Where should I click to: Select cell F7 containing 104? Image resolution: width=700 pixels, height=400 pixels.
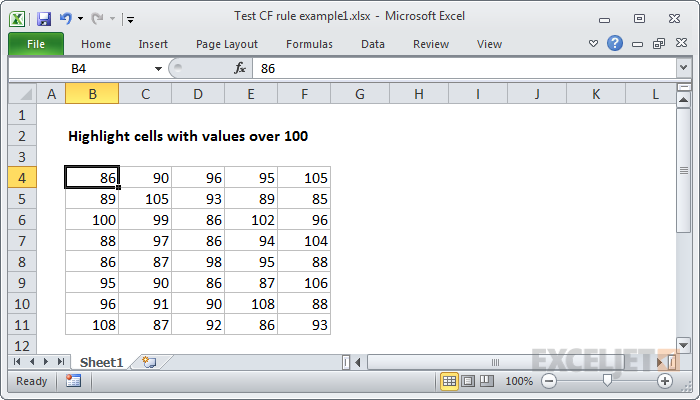(304, 241)
